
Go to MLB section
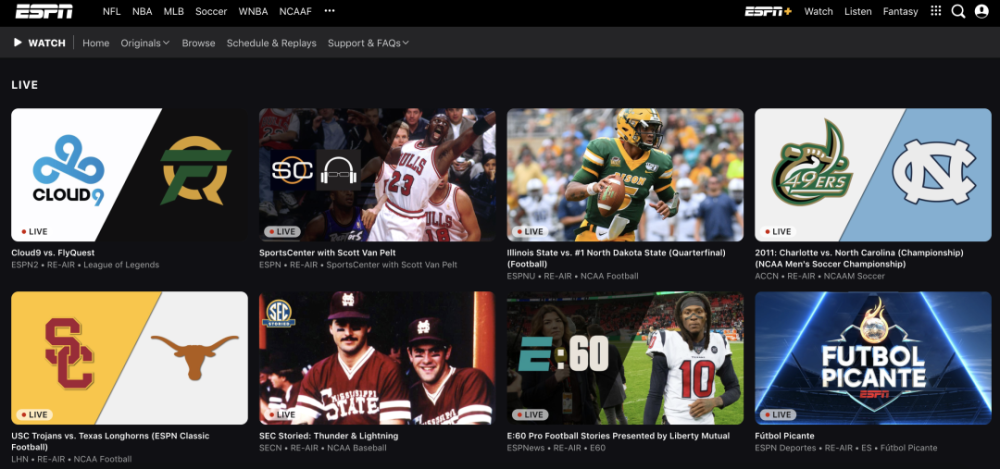pyautogui.click(x=173, y=11)
